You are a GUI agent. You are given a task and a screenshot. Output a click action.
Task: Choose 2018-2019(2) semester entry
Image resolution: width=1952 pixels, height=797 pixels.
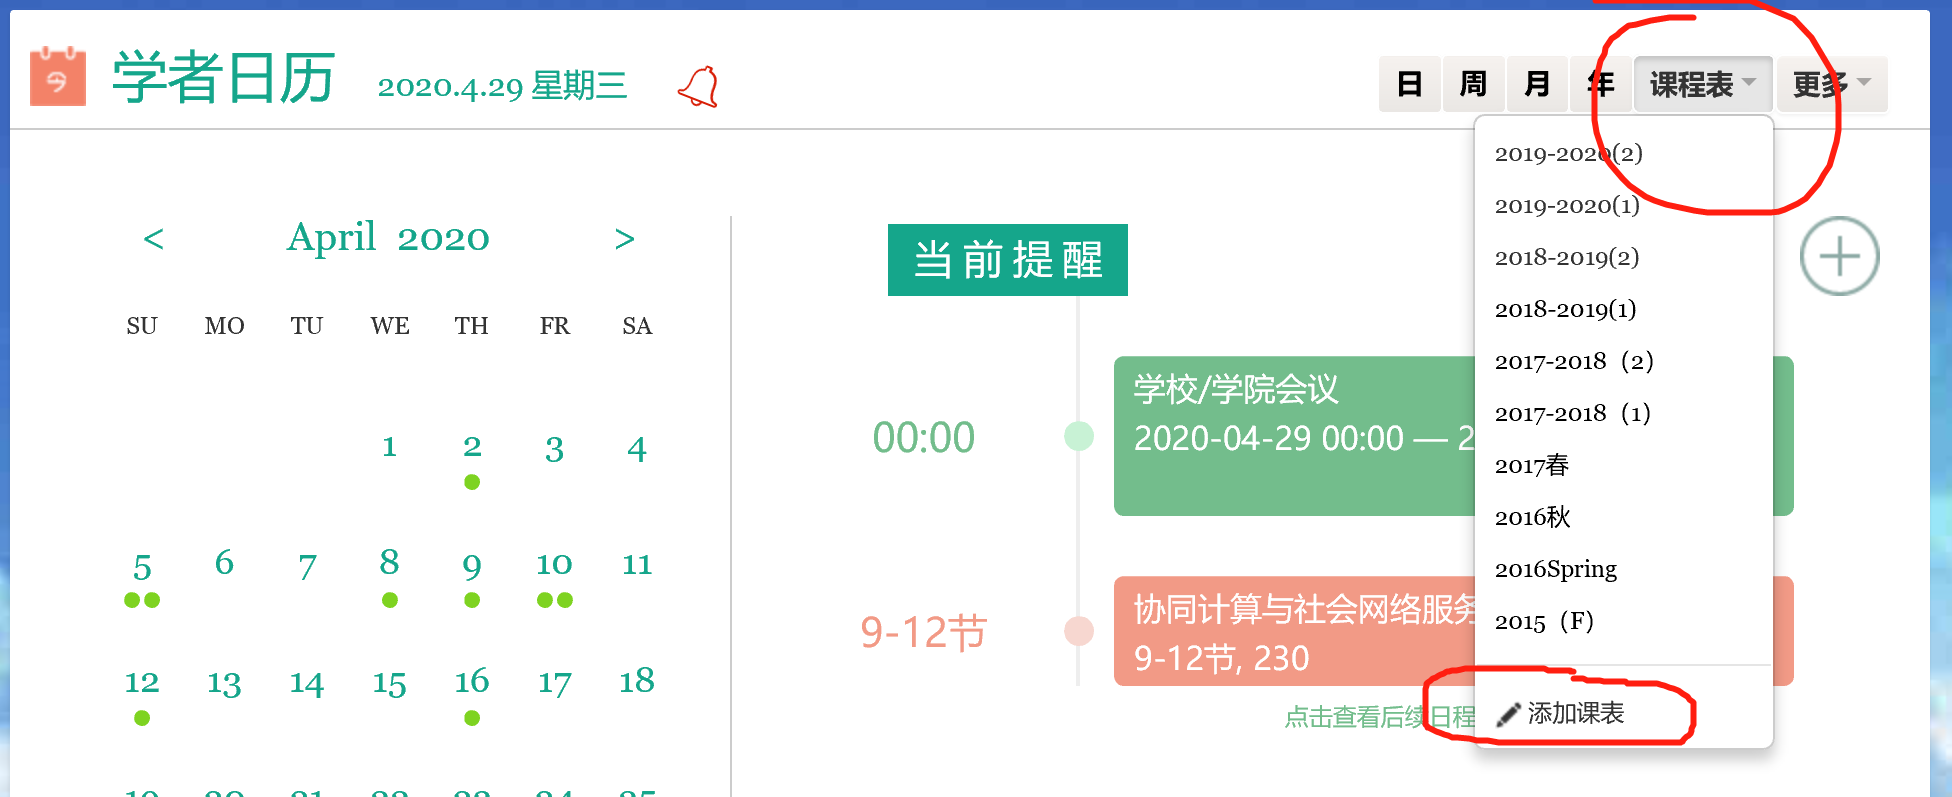tap(1567, 257)
